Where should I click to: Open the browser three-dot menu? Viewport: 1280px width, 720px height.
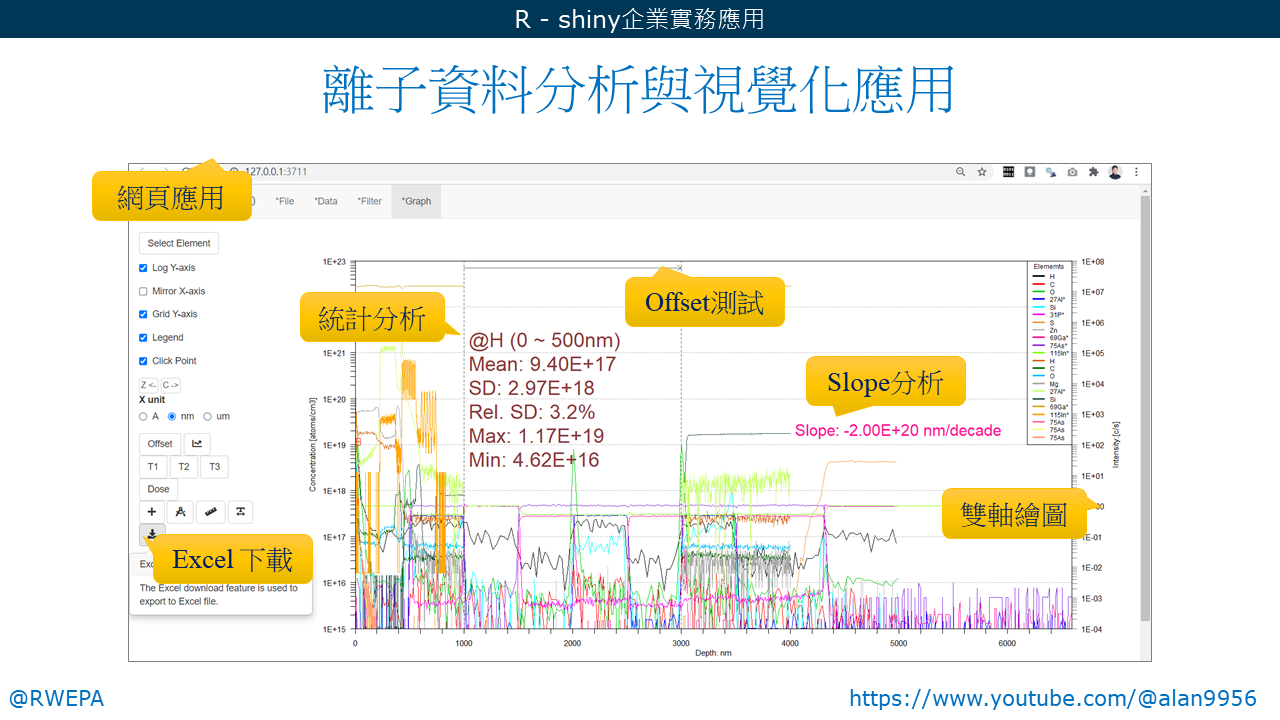[1136, 172]
